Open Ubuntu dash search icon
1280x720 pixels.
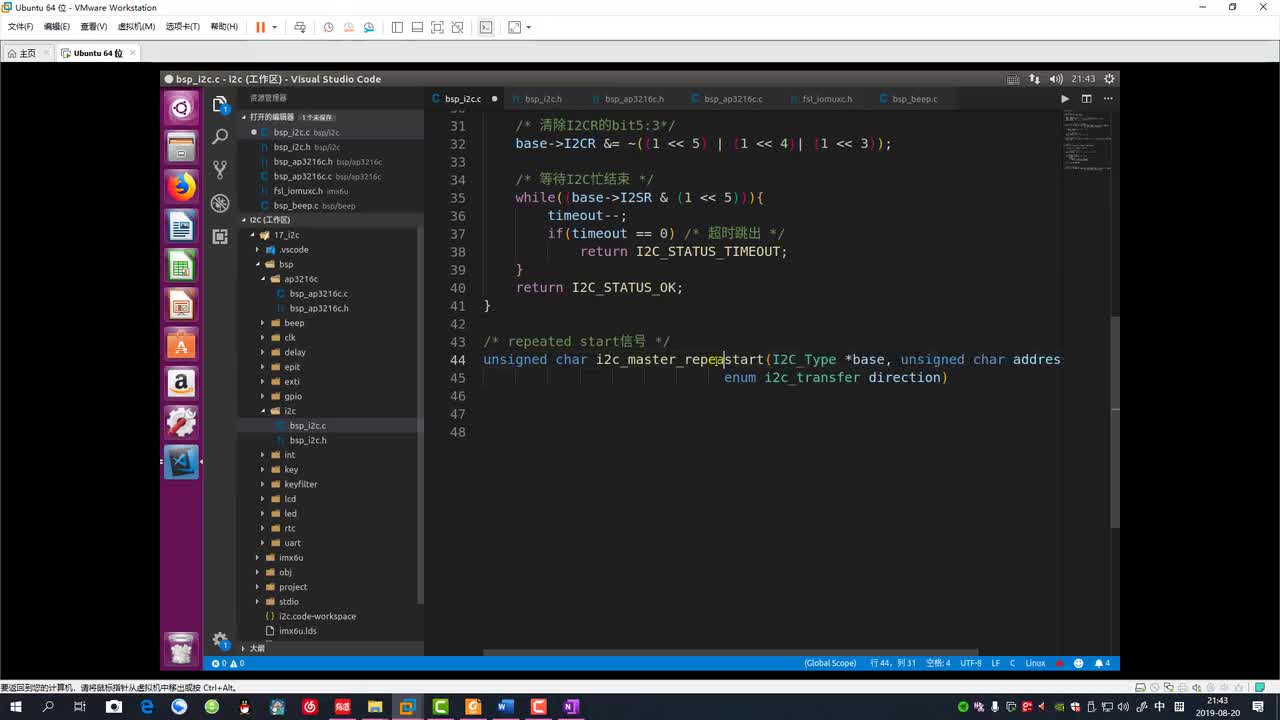181,108
